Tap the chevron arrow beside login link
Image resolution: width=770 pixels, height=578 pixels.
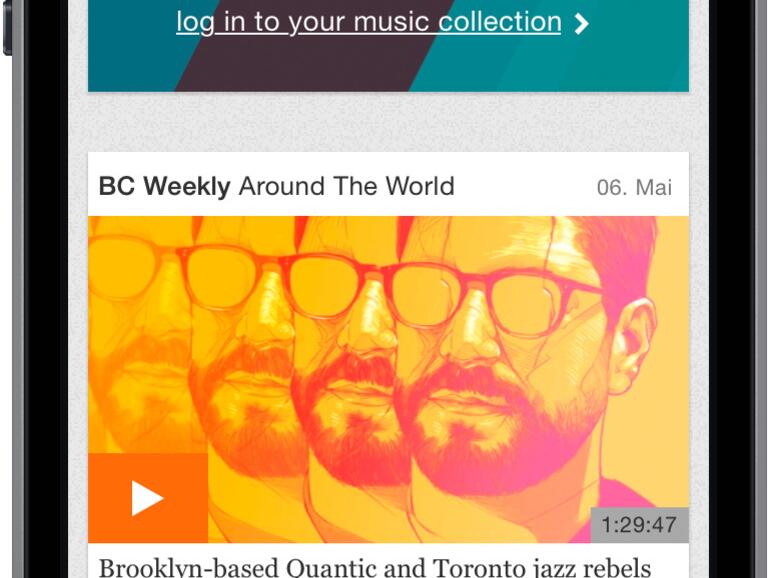581,24
